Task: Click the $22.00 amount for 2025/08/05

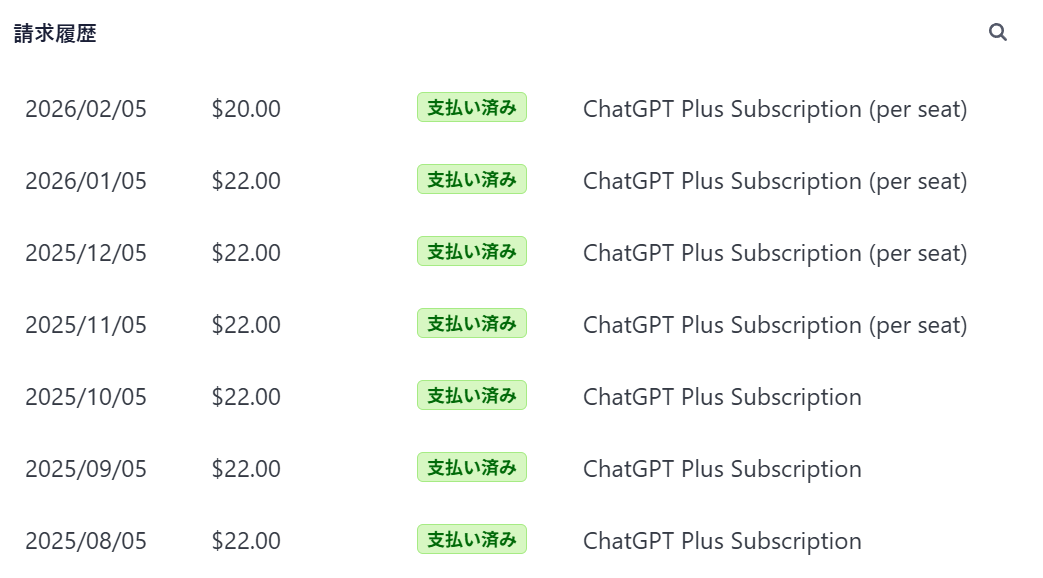Action: [x=246, y=541]
